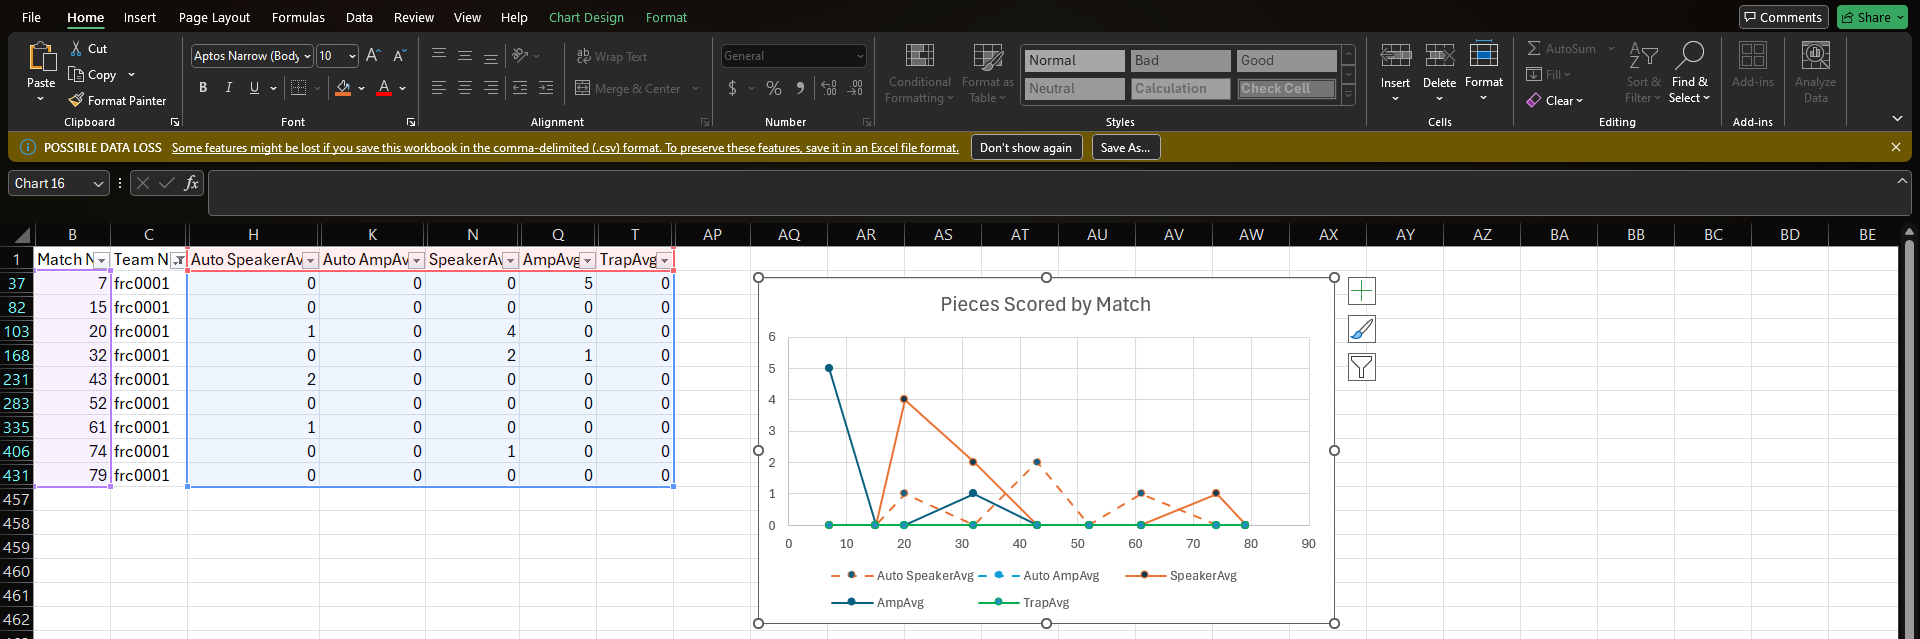Open the Match N column filter dropdown
The height and width of the screenshot is (639, 1920).
coord(101,260)
